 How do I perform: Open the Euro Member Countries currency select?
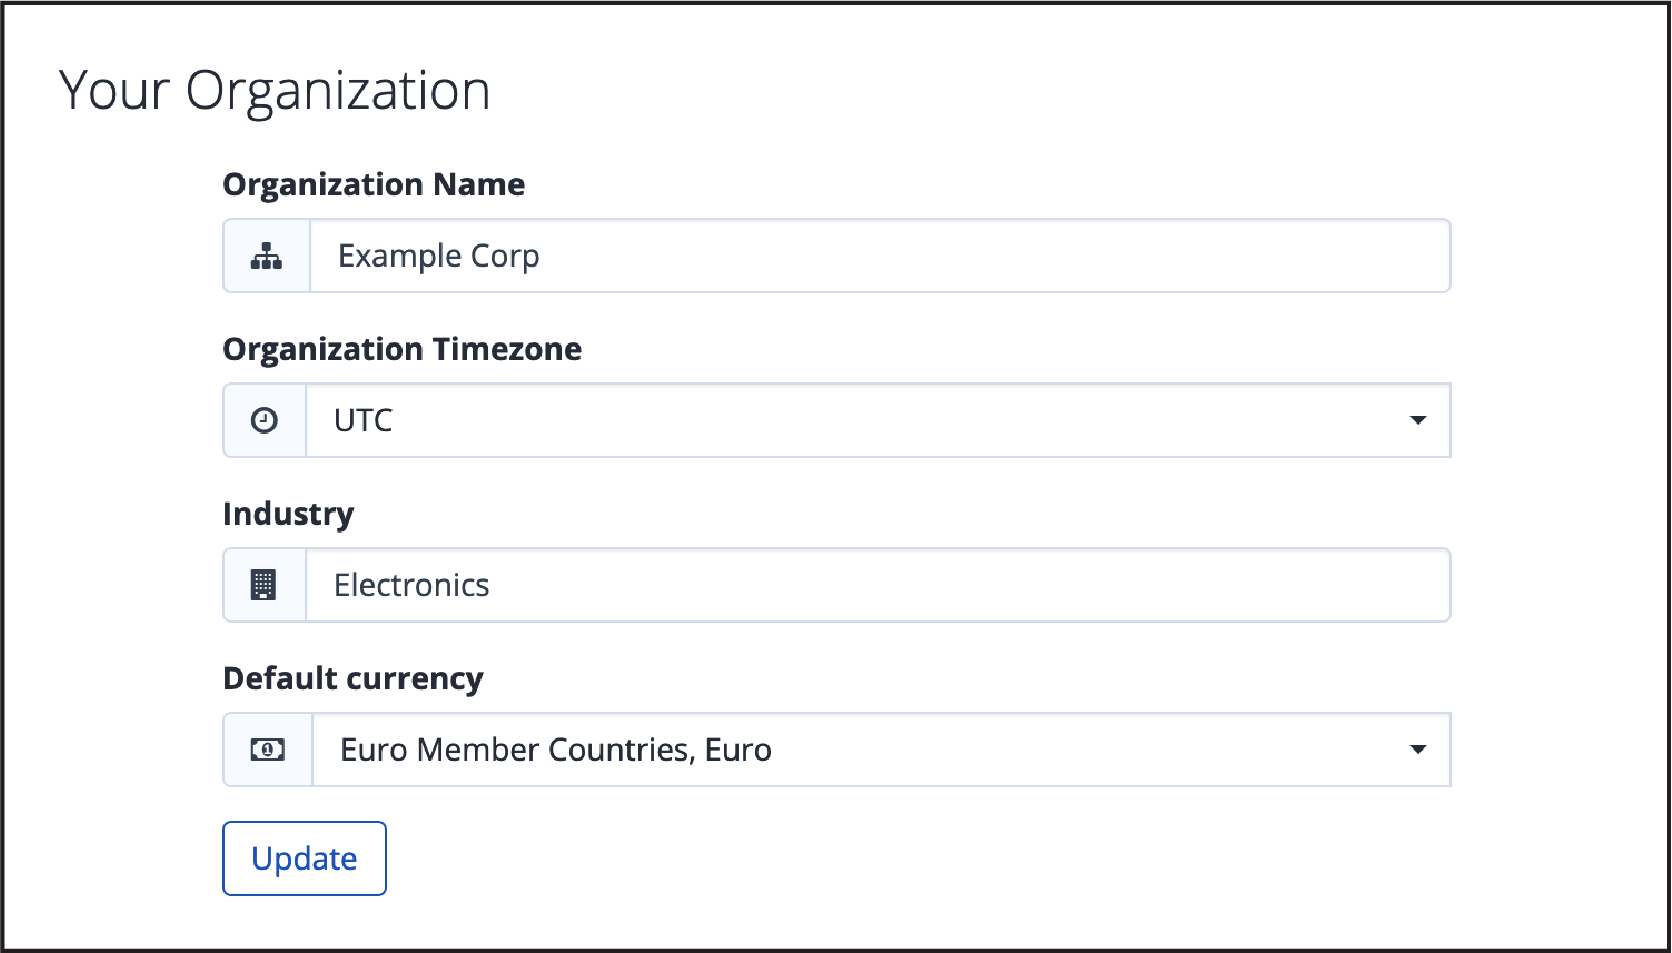882,749
